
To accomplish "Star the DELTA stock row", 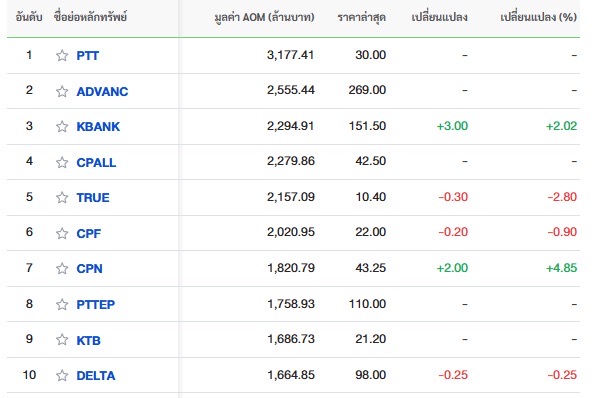I will (62, 375).
